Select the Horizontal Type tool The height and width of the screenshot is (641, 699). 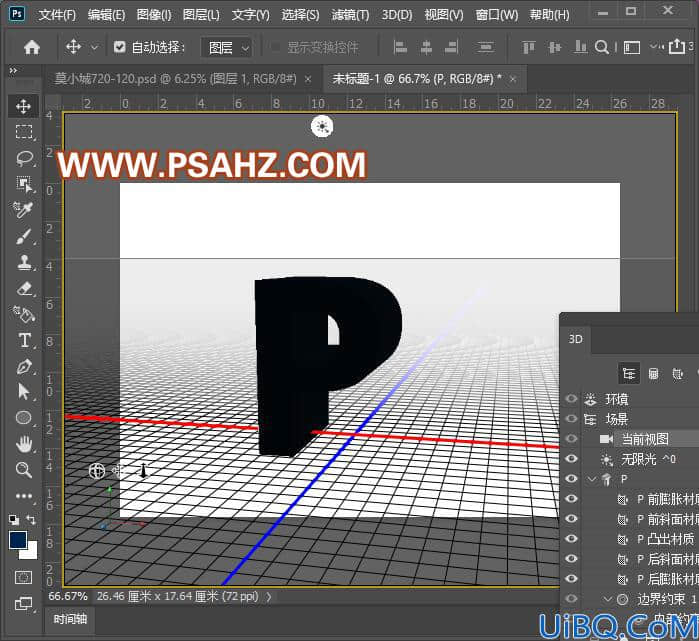23,341
